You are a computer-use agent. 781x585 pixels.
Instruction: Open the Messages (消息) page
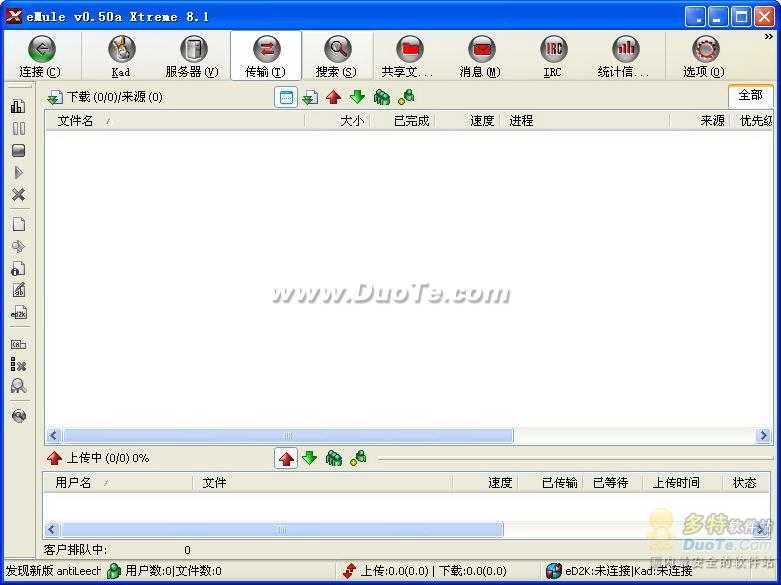point(481,55)
